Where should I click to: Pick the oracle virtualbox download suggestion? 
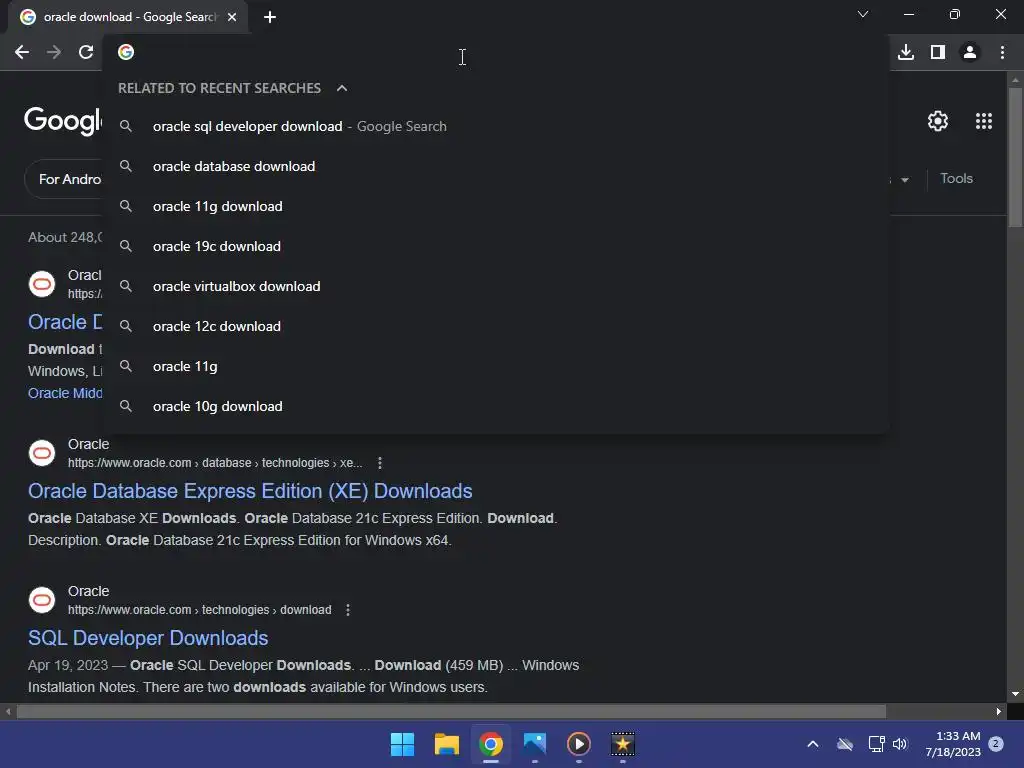496,286
